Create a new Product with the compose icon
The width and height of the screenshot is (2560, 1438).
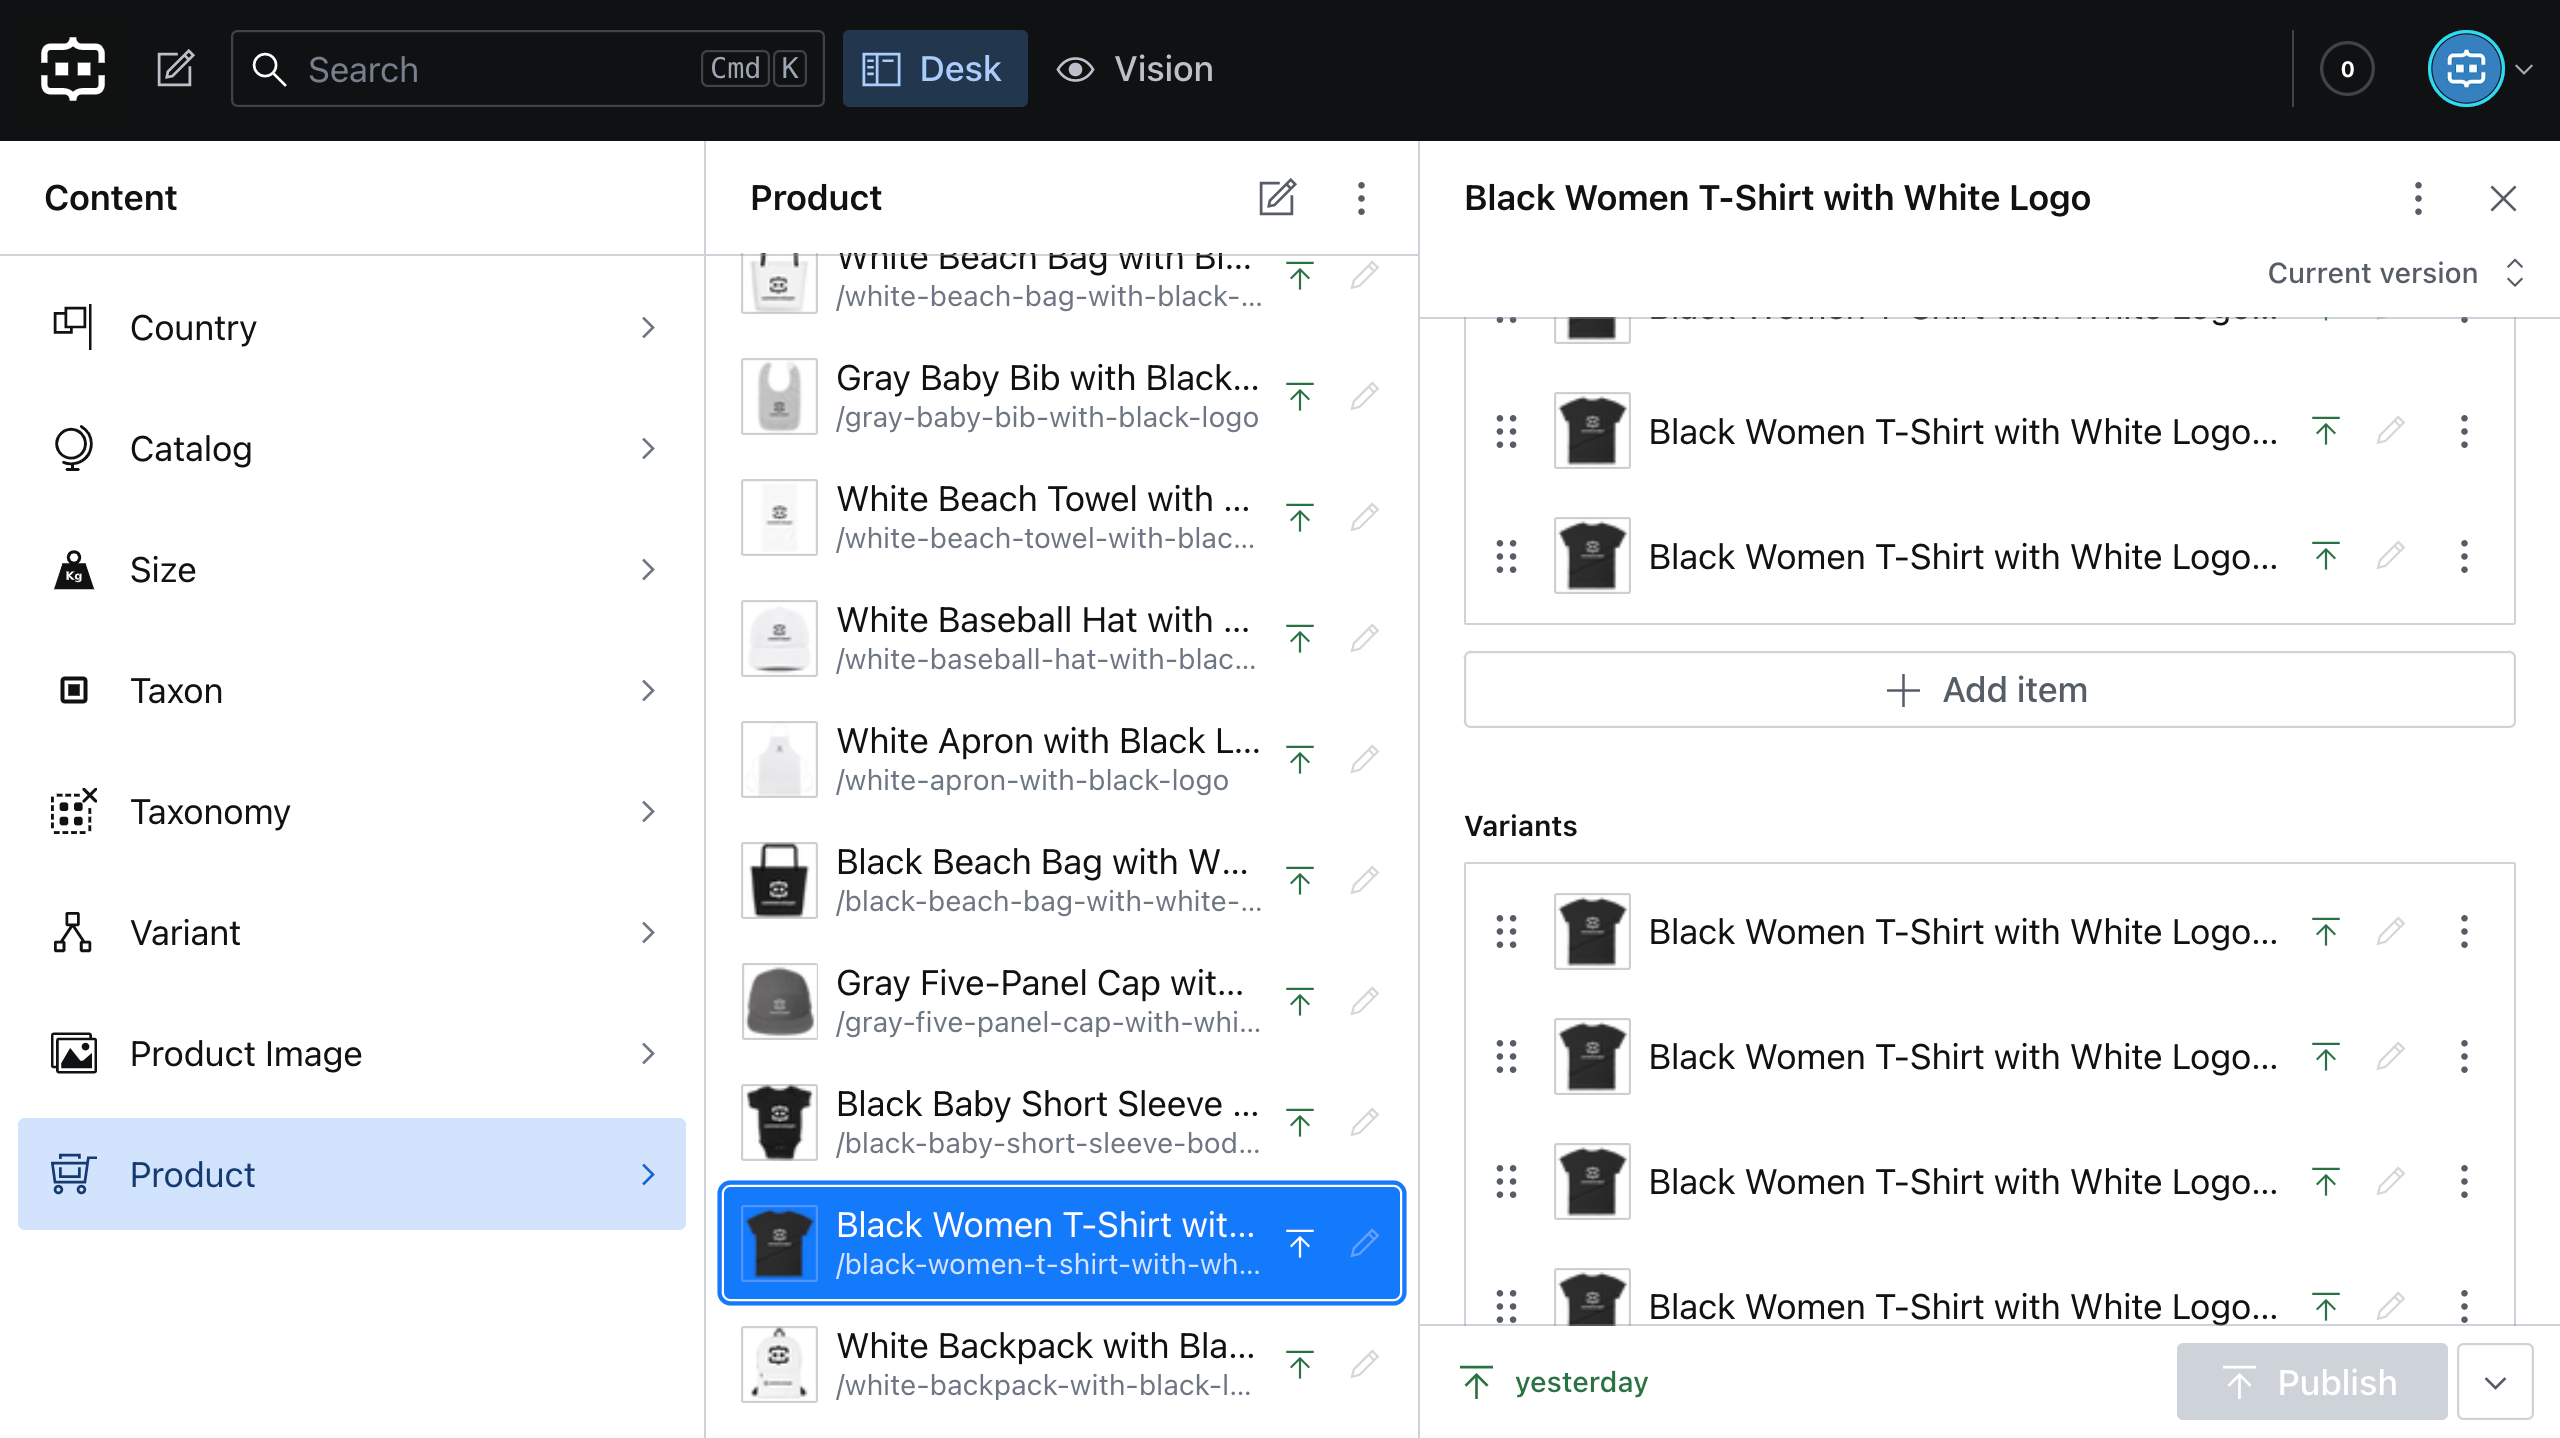(x=1277, y=198)
